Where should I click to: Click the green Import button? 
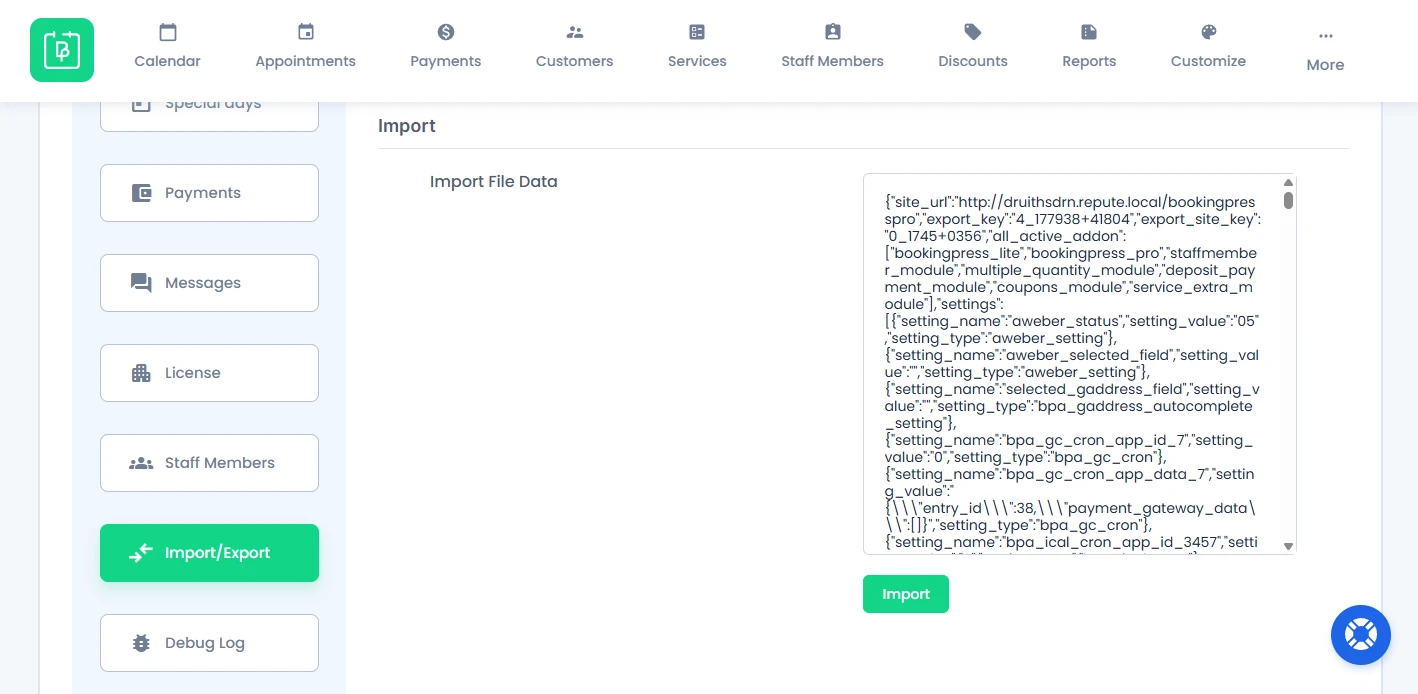tap(906, 594)
